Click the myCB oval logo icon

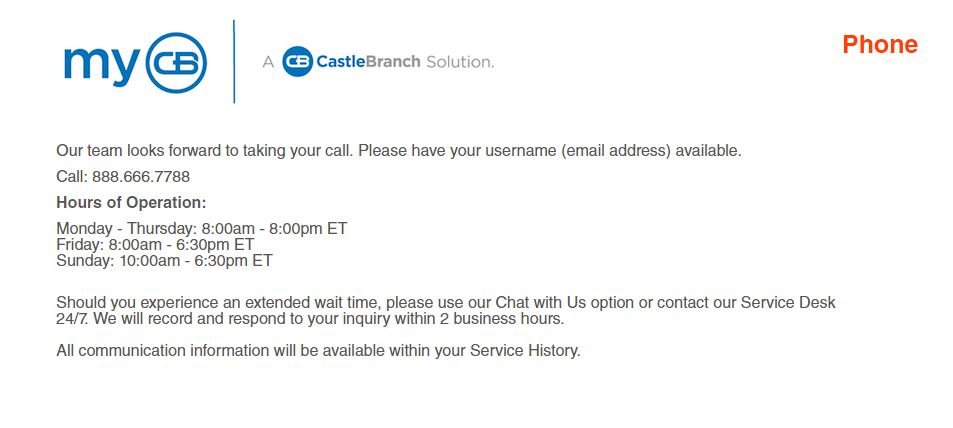point(176,62)
